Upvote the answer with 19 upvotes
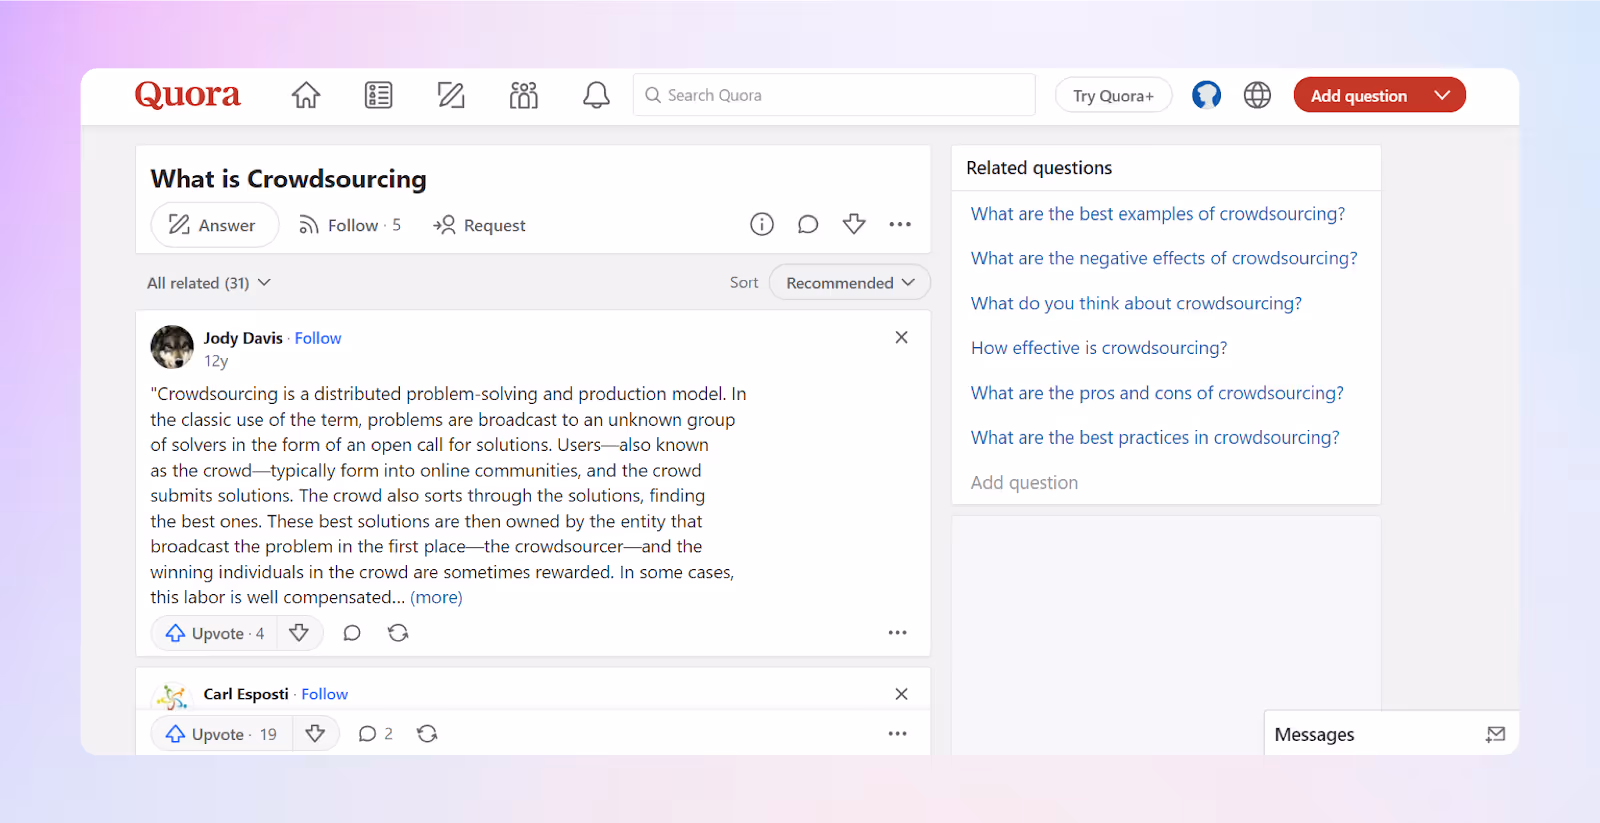Image resolution: width=1600 pixels, height=823 pixels. click(x=221, y=734)
